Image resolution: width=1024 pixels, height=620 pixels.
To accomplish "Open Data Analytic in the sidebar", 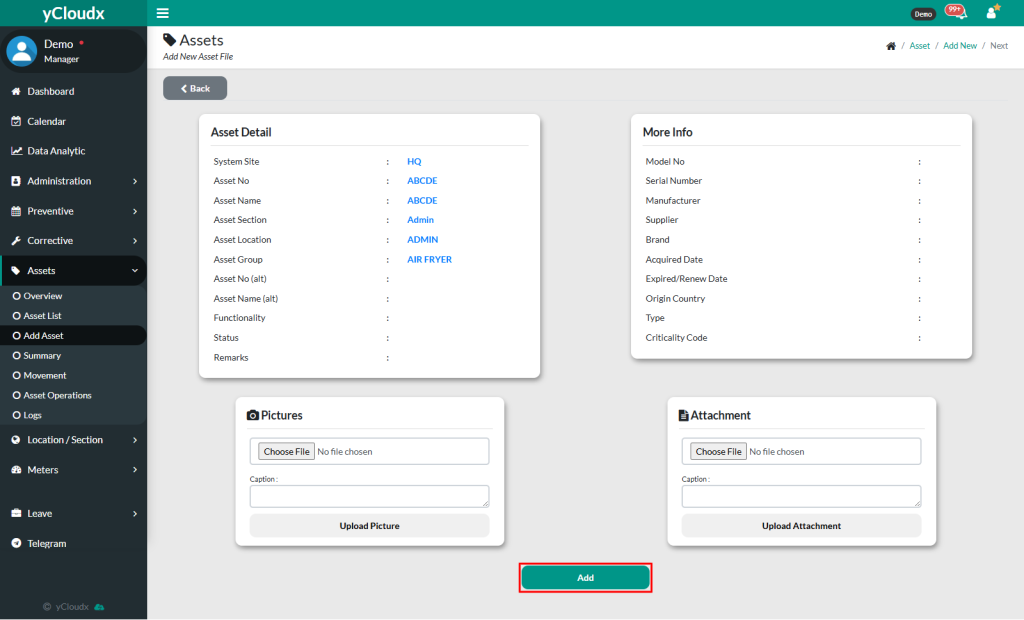I will coord(56,151).
